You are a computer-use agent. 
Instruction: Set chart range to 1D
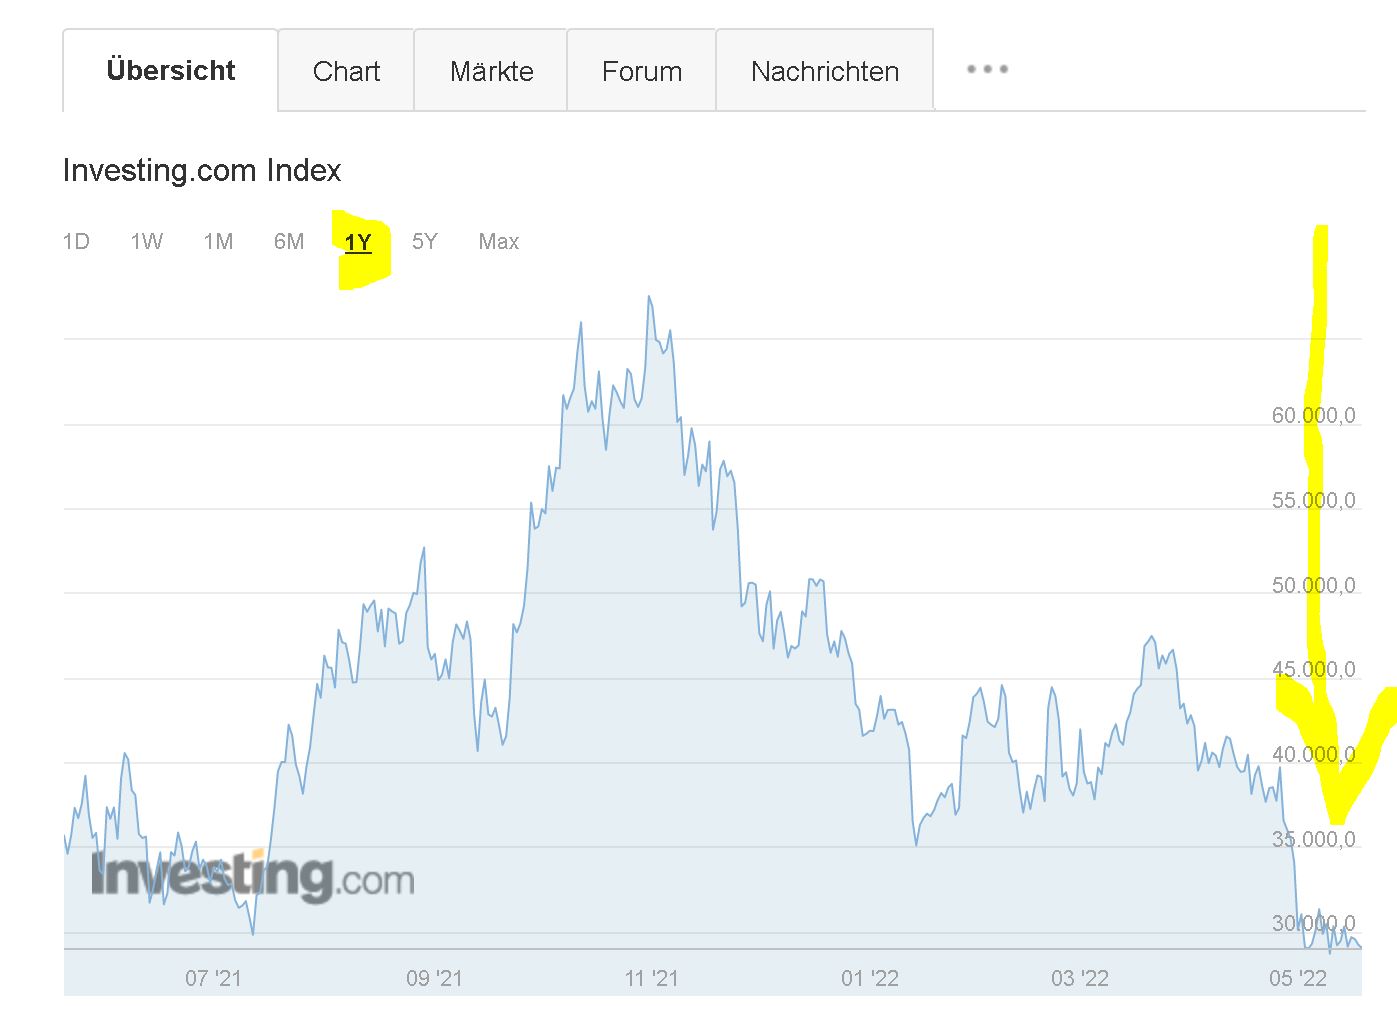pyautogui.click(x=76, y=242)
